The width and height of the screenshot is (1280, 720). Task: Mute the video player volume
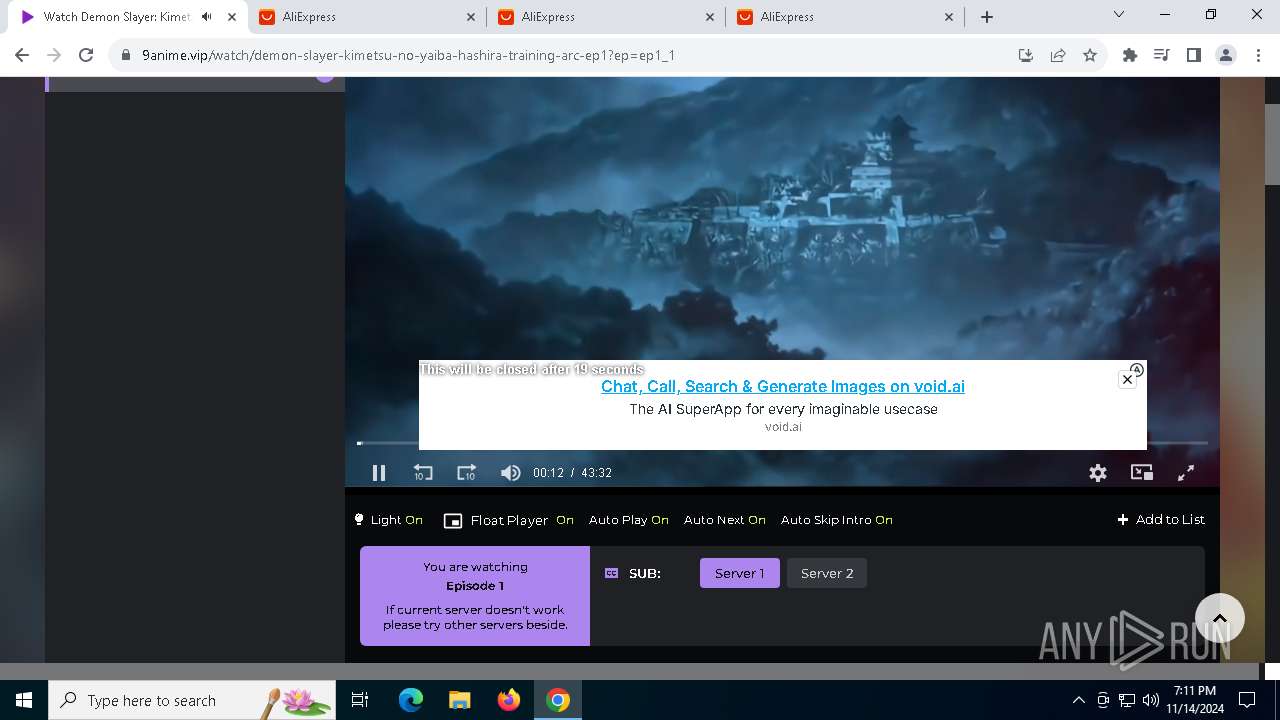[x=510, y=473]
